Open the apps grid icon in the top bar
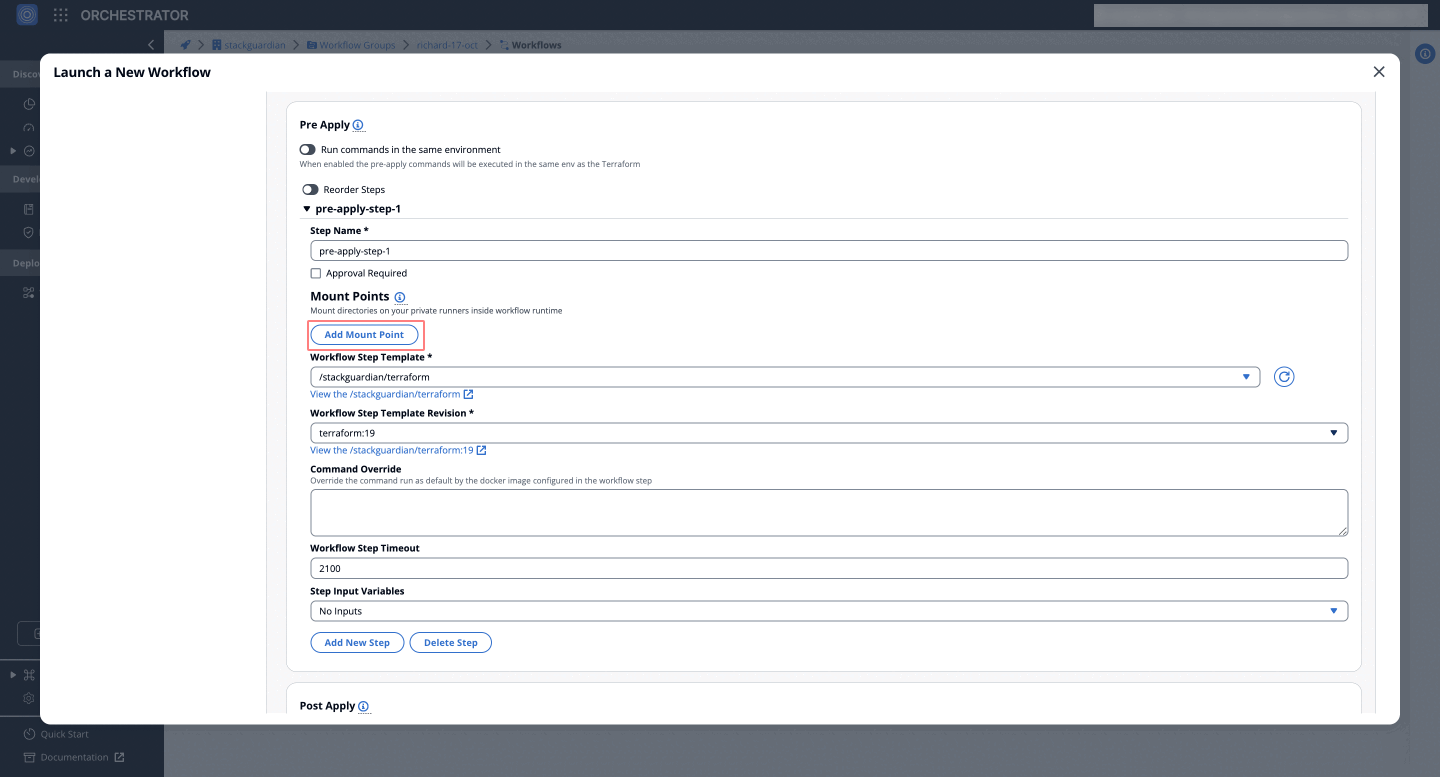 [x=61, y=15]
